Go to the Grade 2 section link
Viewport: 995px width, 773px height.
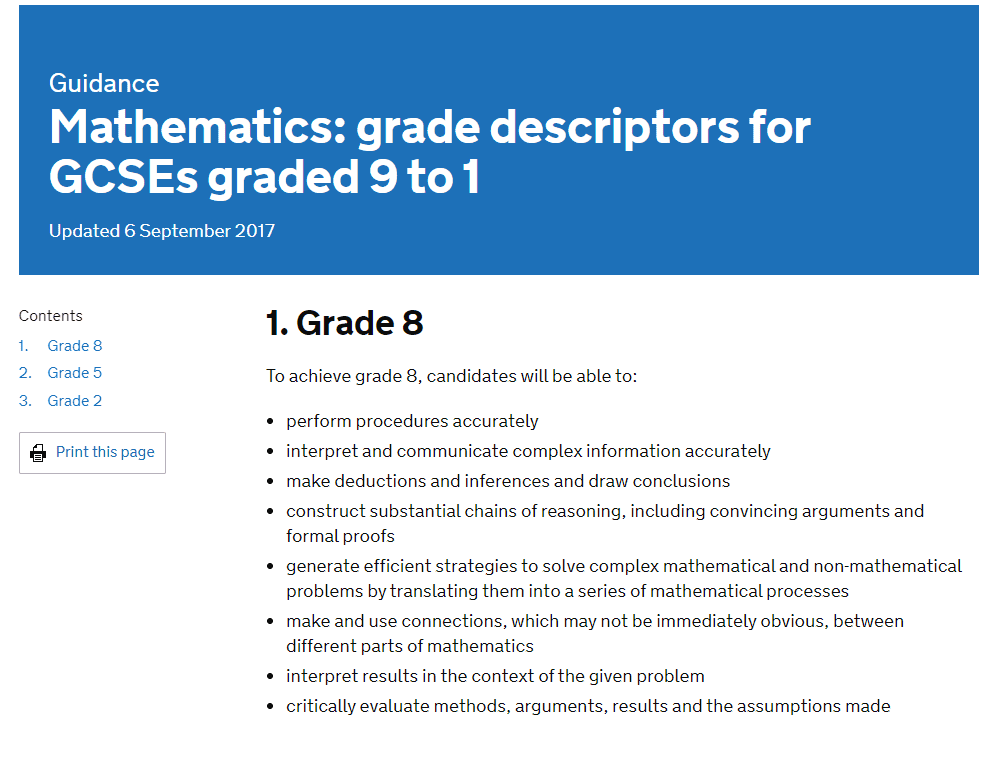[74, 401]
